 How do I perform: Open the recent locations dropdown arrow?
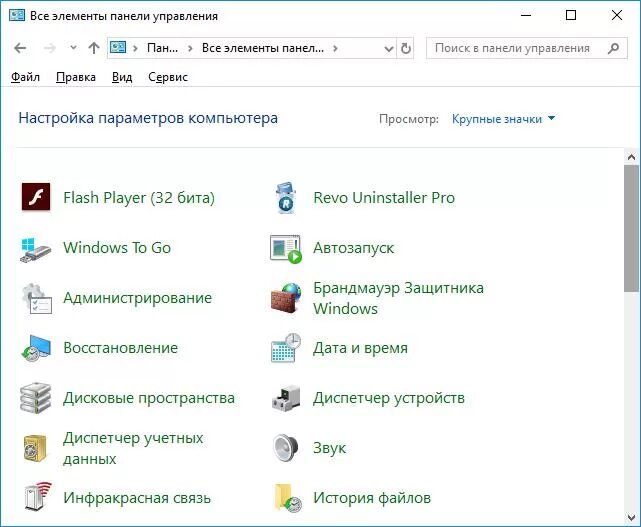click(x=73, y=48)
